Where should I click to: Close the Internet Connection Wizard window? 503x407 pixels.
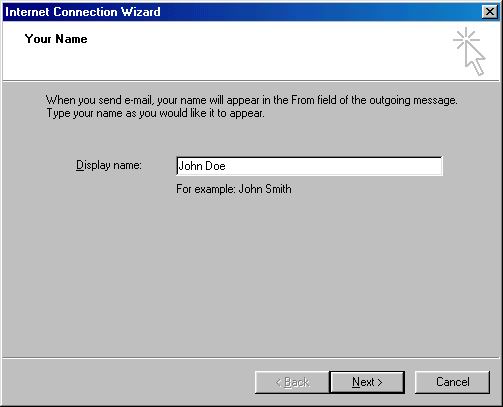[490, 12]
